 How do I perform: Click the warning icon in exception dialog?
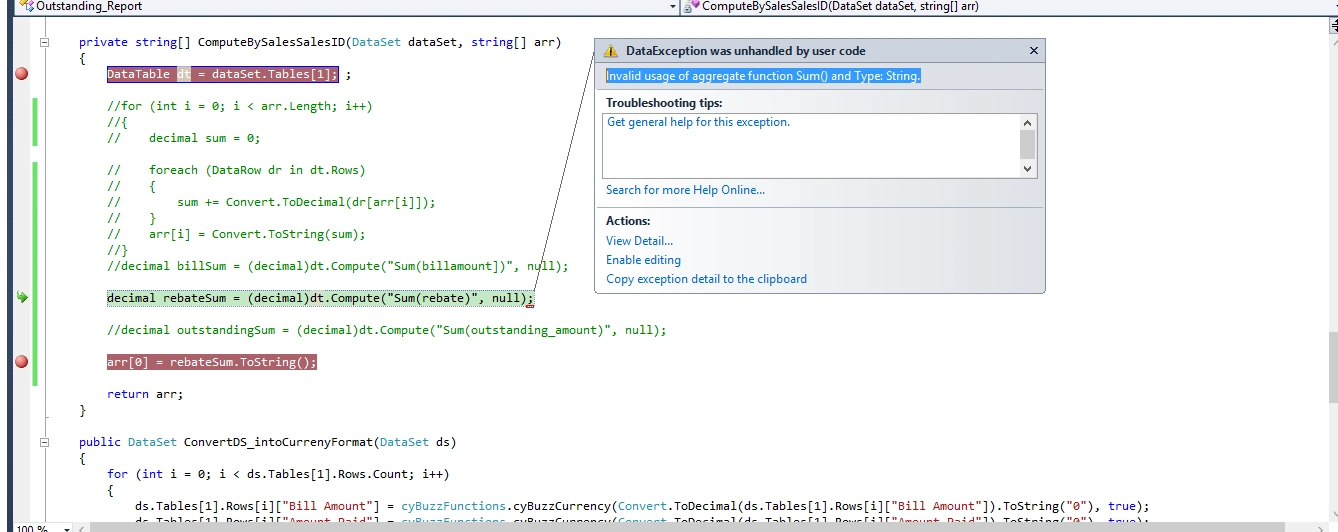[611, 51]
